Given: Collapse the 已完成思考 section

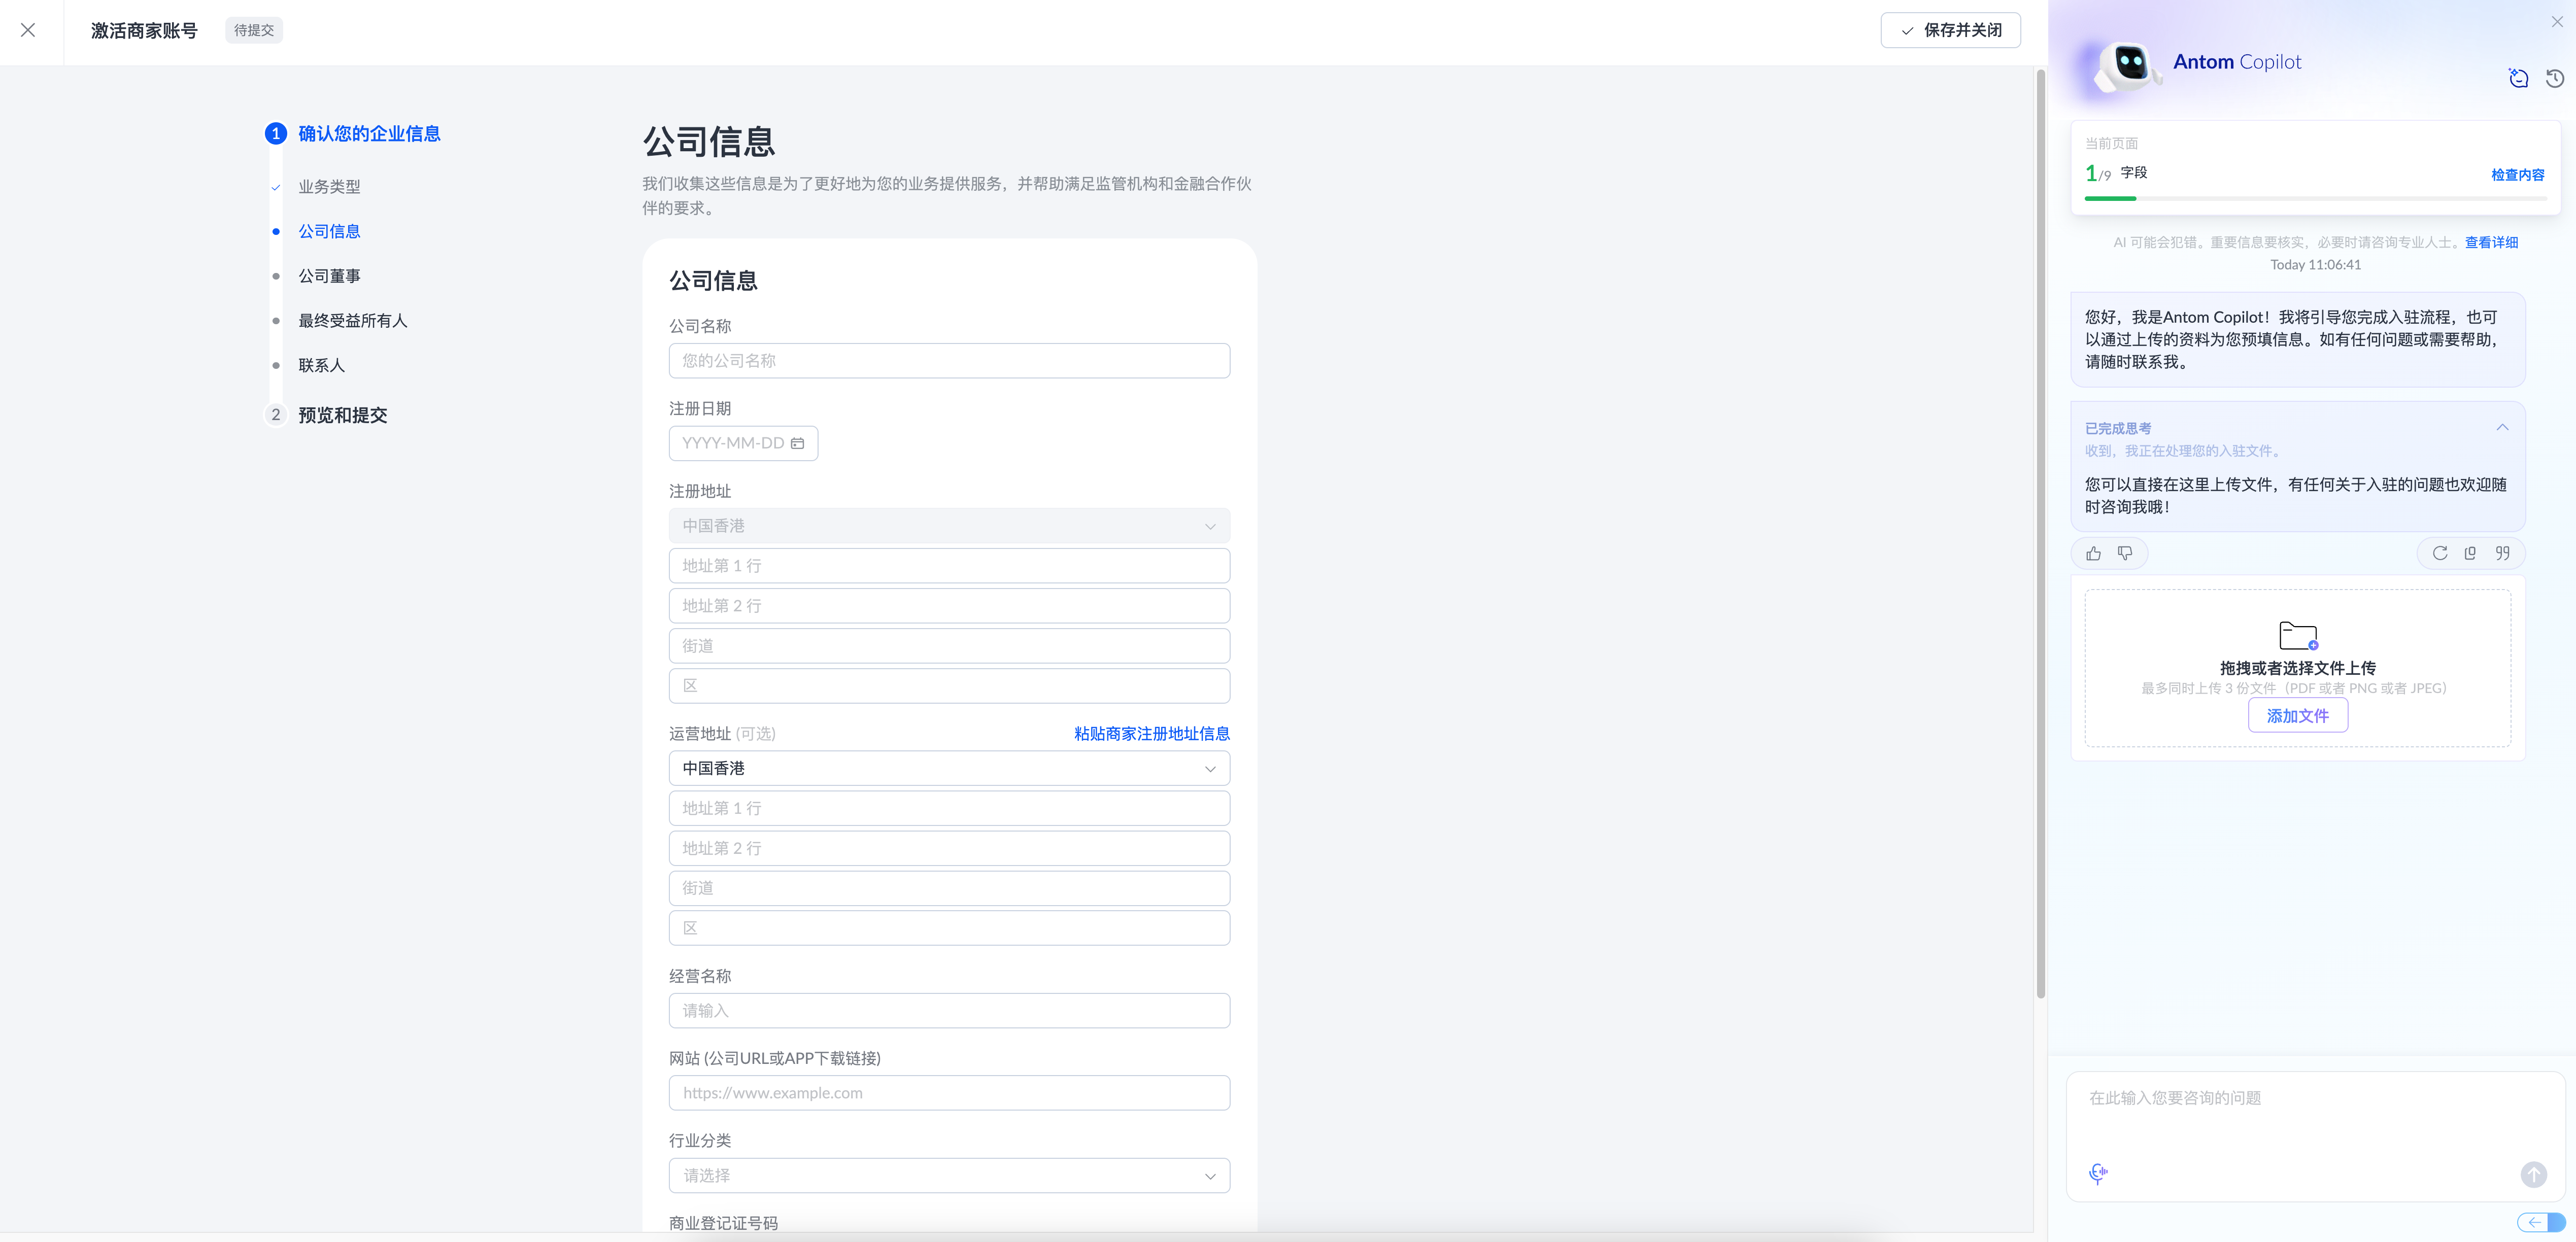Looking at the screenshot, I should [2501, 428].
